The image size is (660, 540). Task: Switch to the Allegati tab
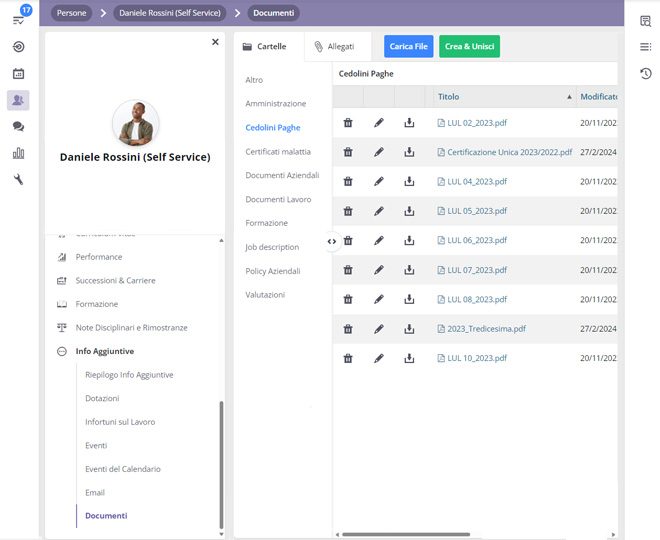(x=334, y=47)
